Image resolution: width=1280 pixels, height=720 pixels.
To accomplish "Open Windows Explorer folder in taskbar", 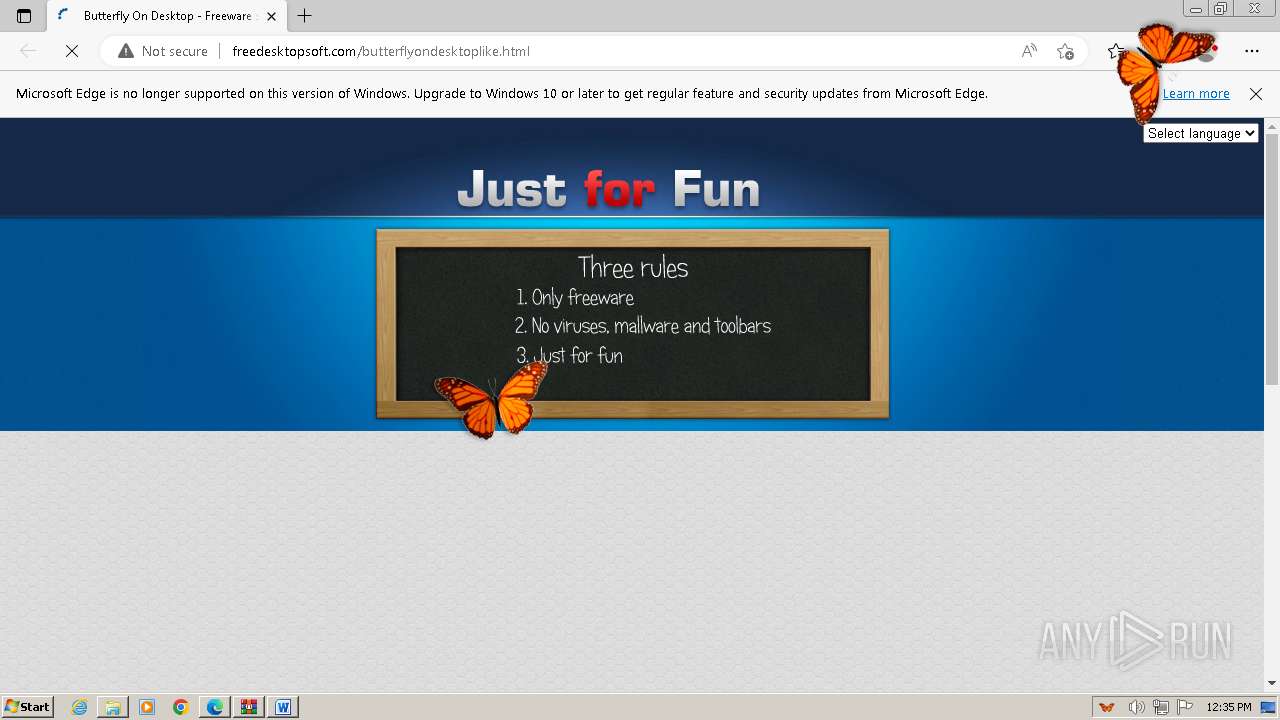I will tap(113, 707).
